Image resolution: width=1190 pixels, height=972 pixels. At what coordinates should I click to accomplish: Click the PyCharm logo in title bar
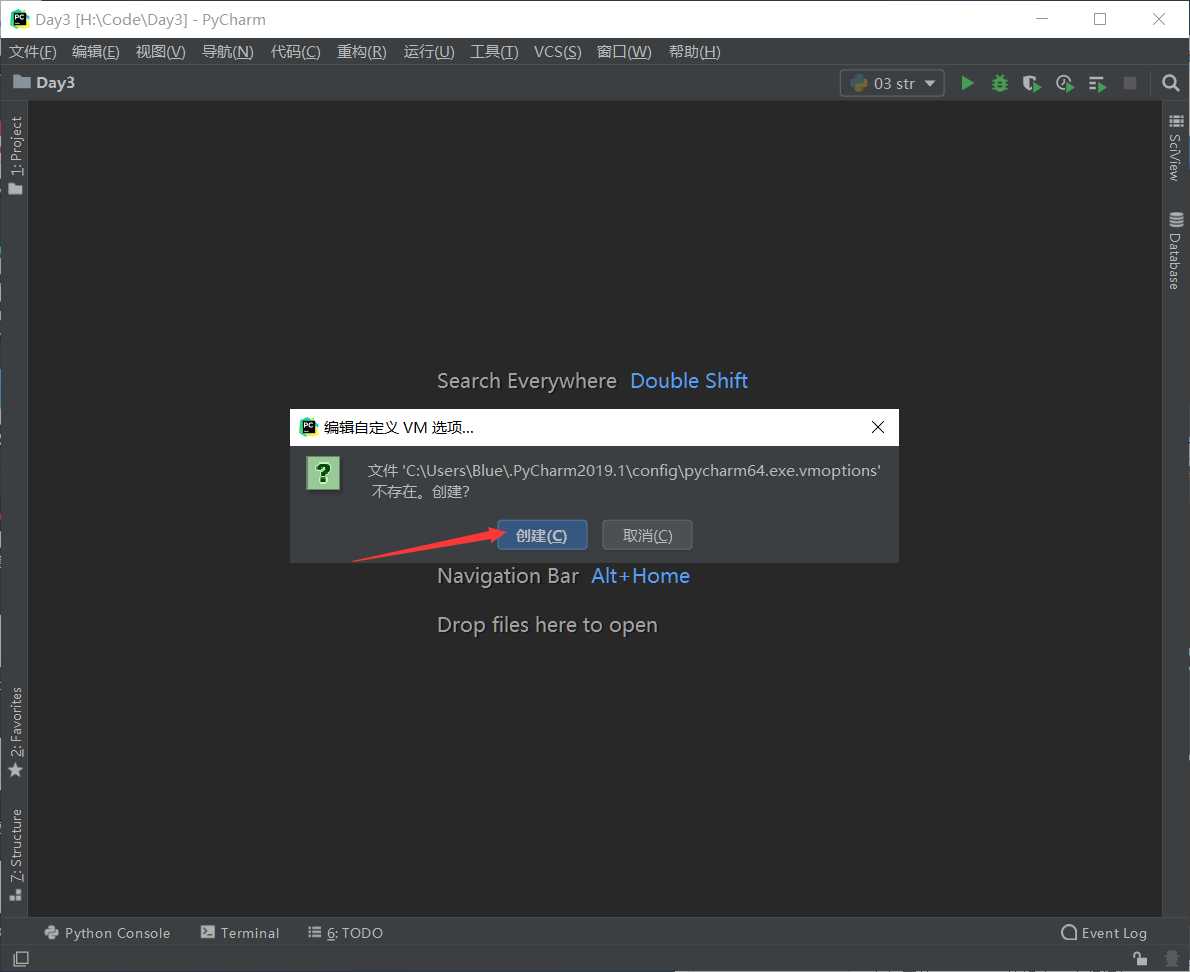pyautogui.click(x=19, y=19)
